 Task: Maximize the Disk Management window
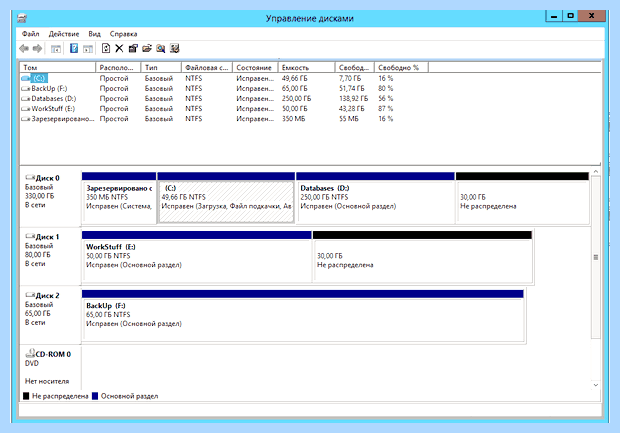tap(570, 16)
